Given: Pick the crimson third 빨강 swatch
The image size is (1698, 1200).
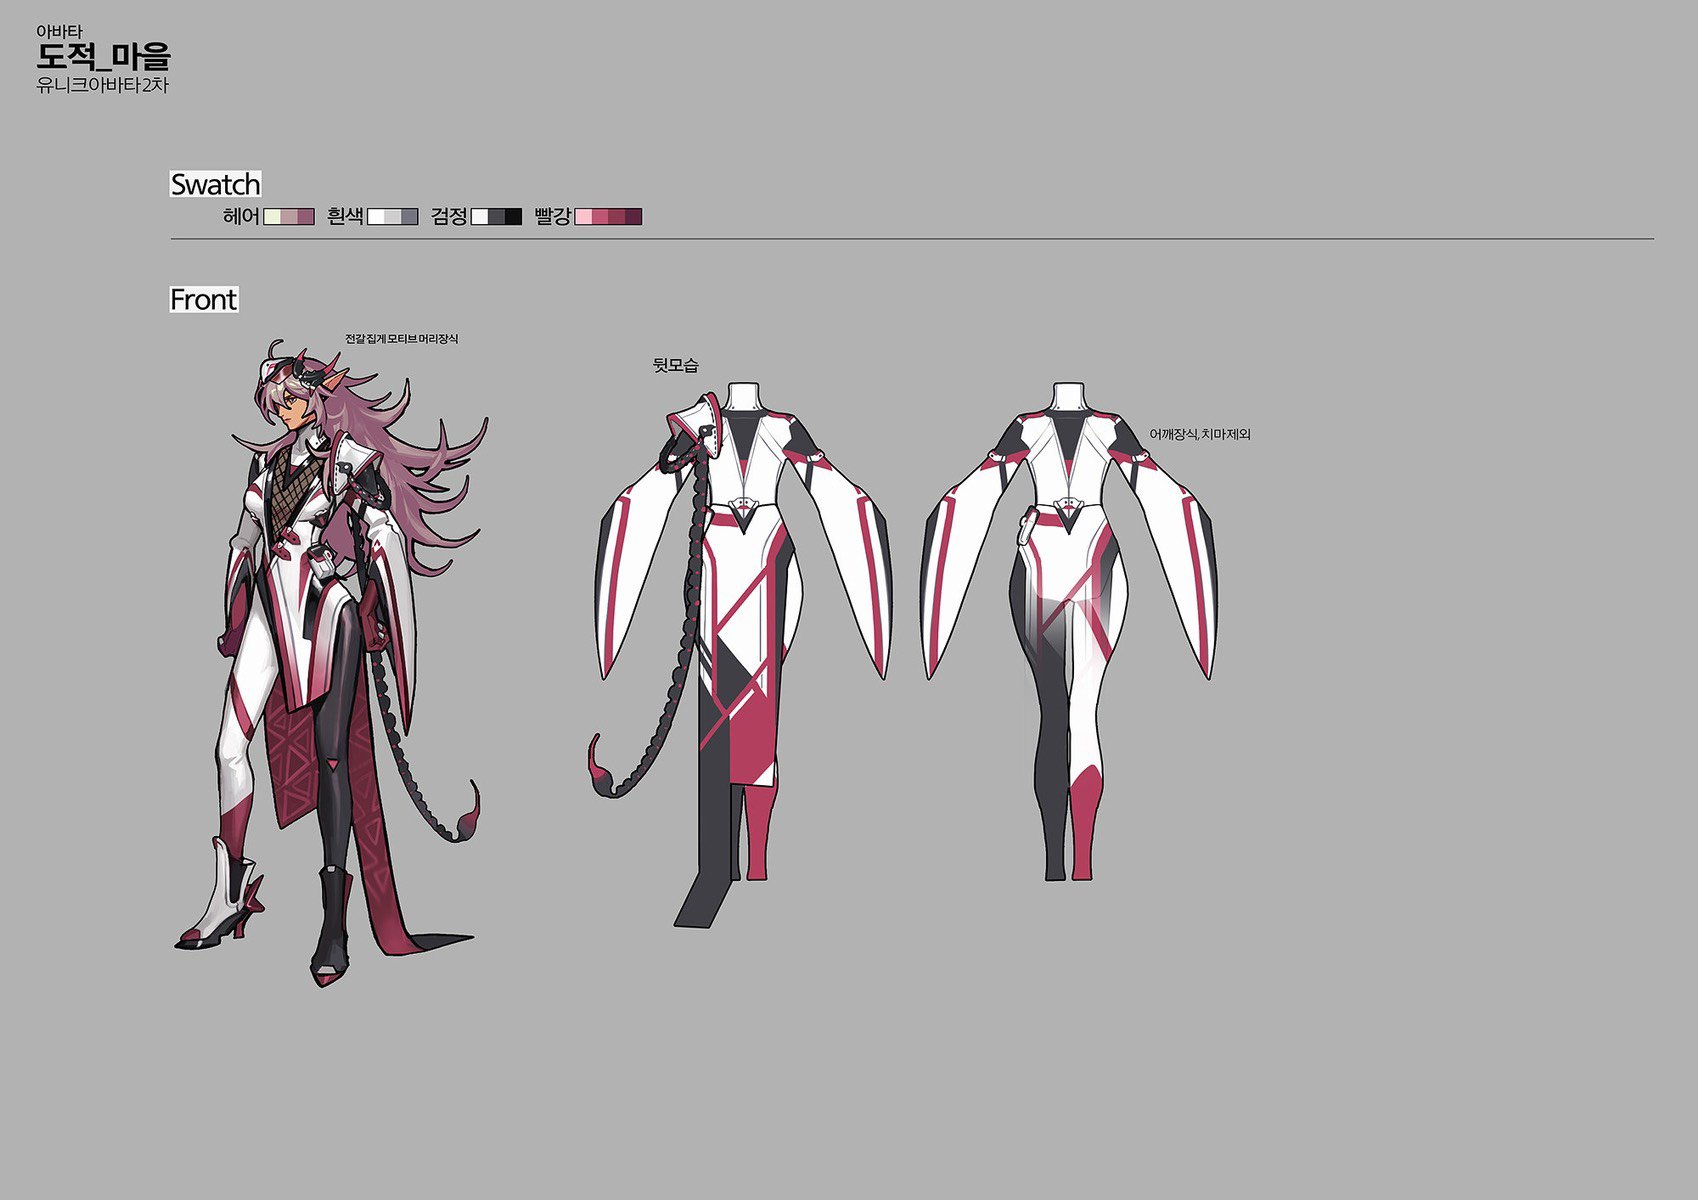Looking at the screenshot, I should [616, 216].
